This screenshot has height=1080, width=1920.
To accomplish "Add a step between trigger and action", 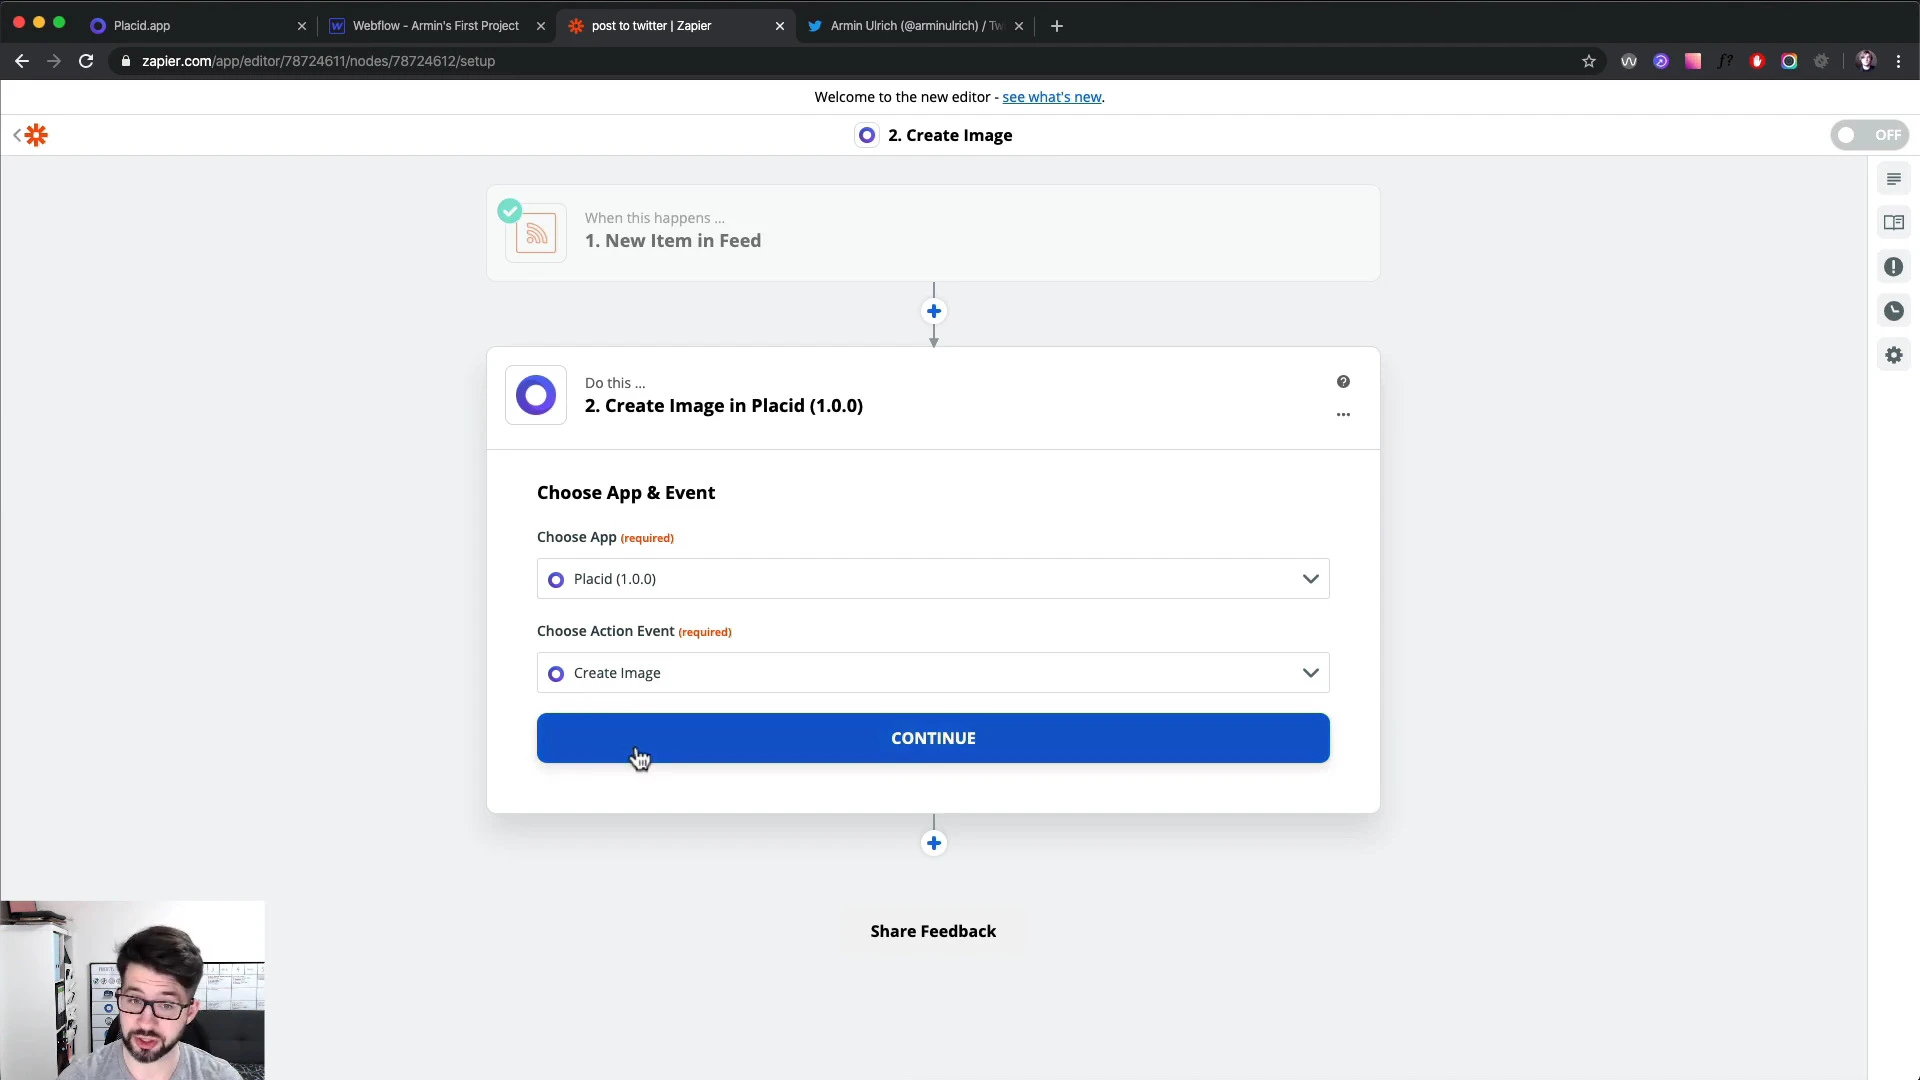I will click(x=933, y=311).
